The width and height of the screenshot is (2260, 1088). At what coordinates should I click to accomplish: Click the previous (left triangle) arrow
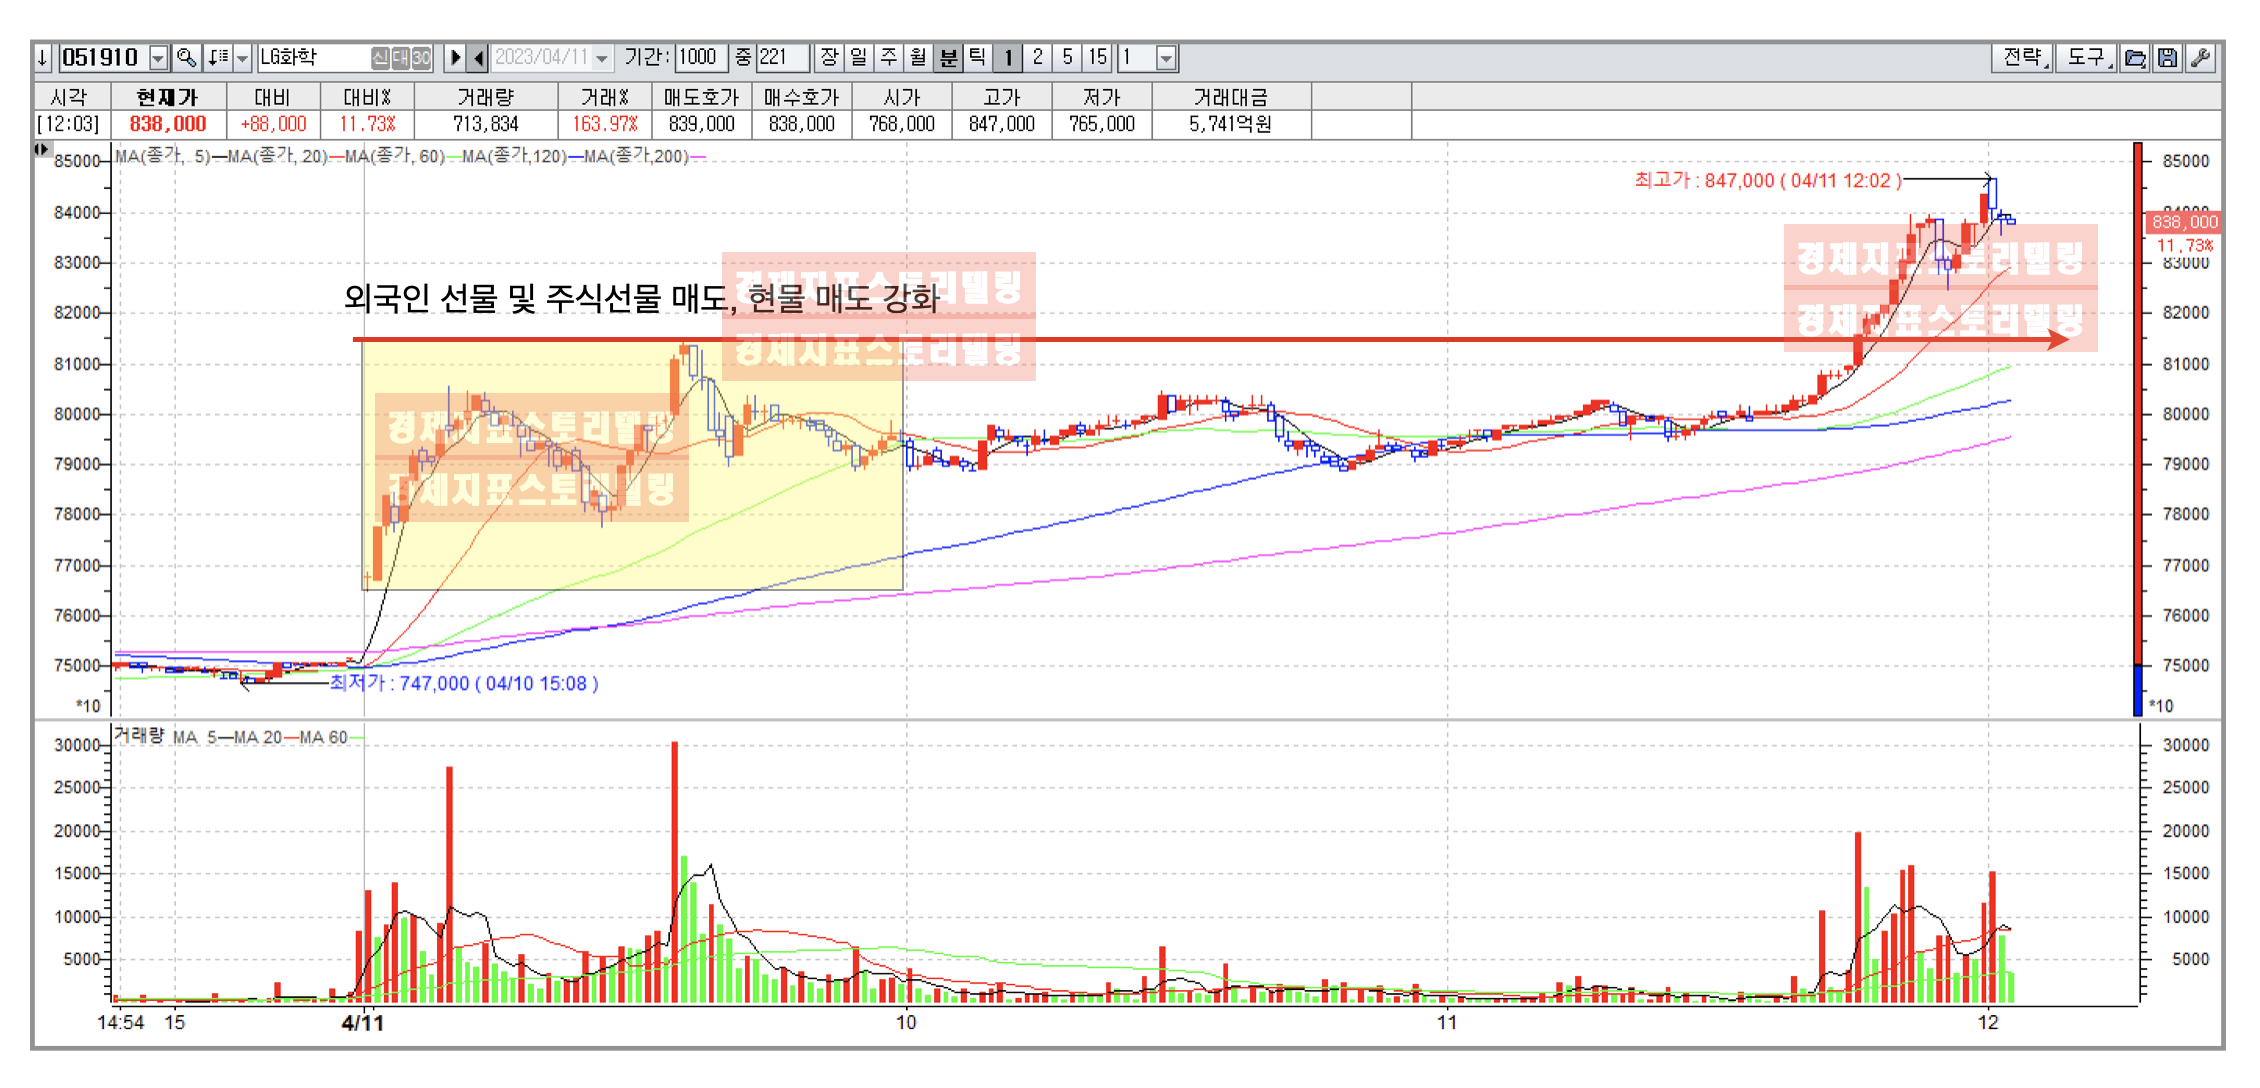click(x=479, y=58)
